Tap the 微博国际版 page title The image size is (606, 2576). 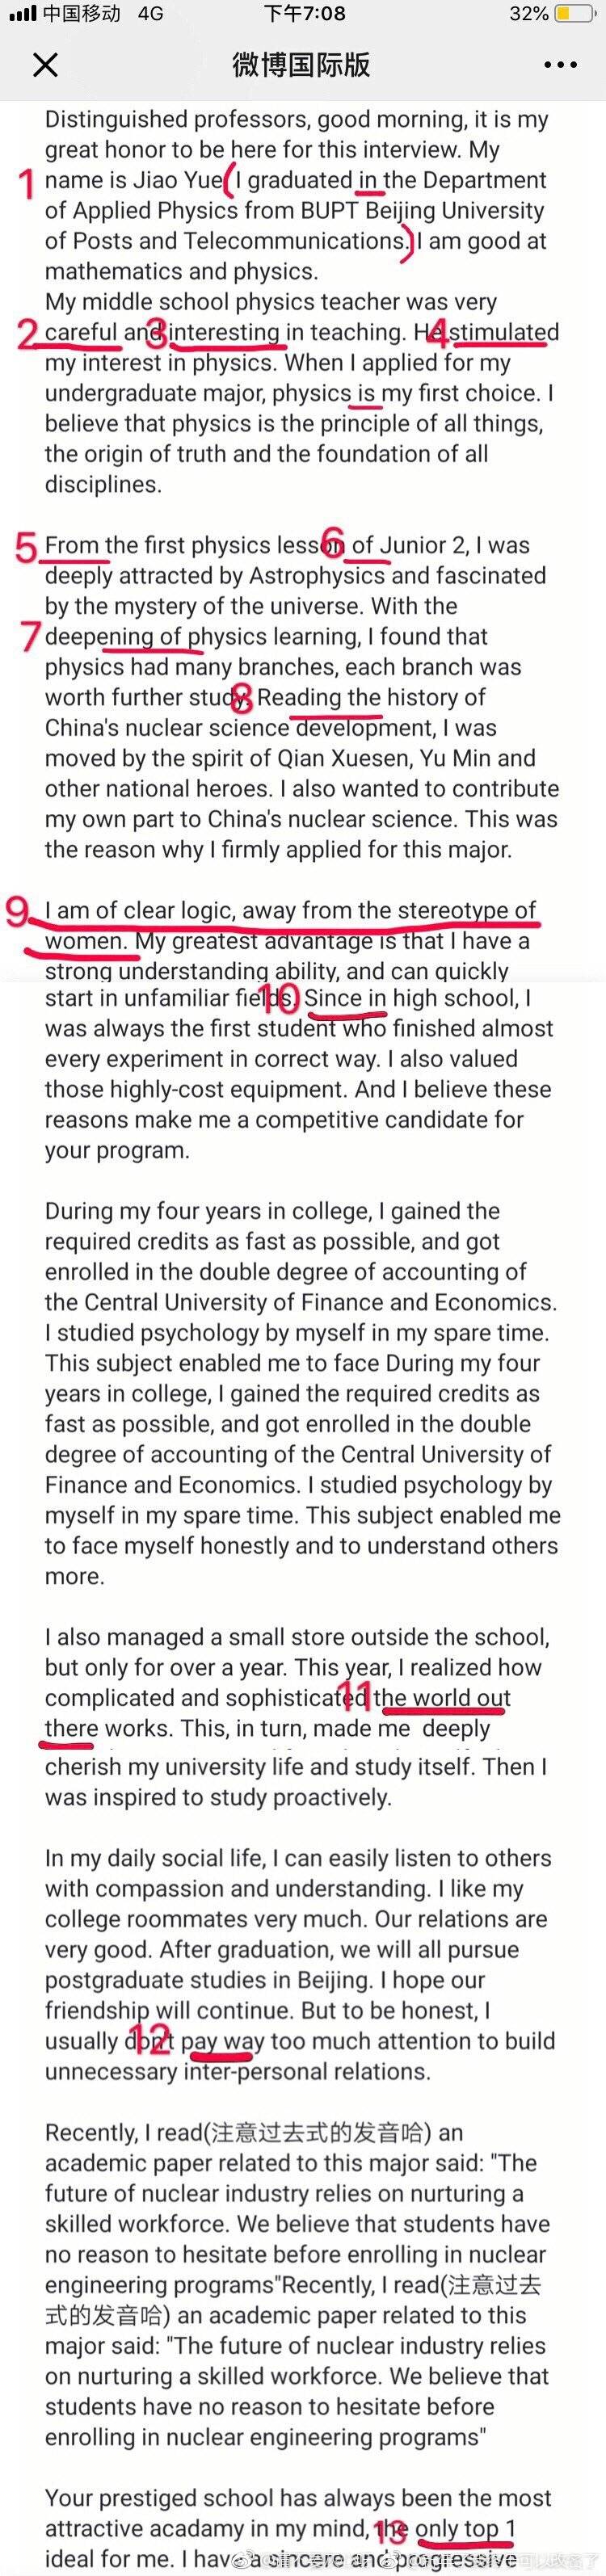point(302,65)
